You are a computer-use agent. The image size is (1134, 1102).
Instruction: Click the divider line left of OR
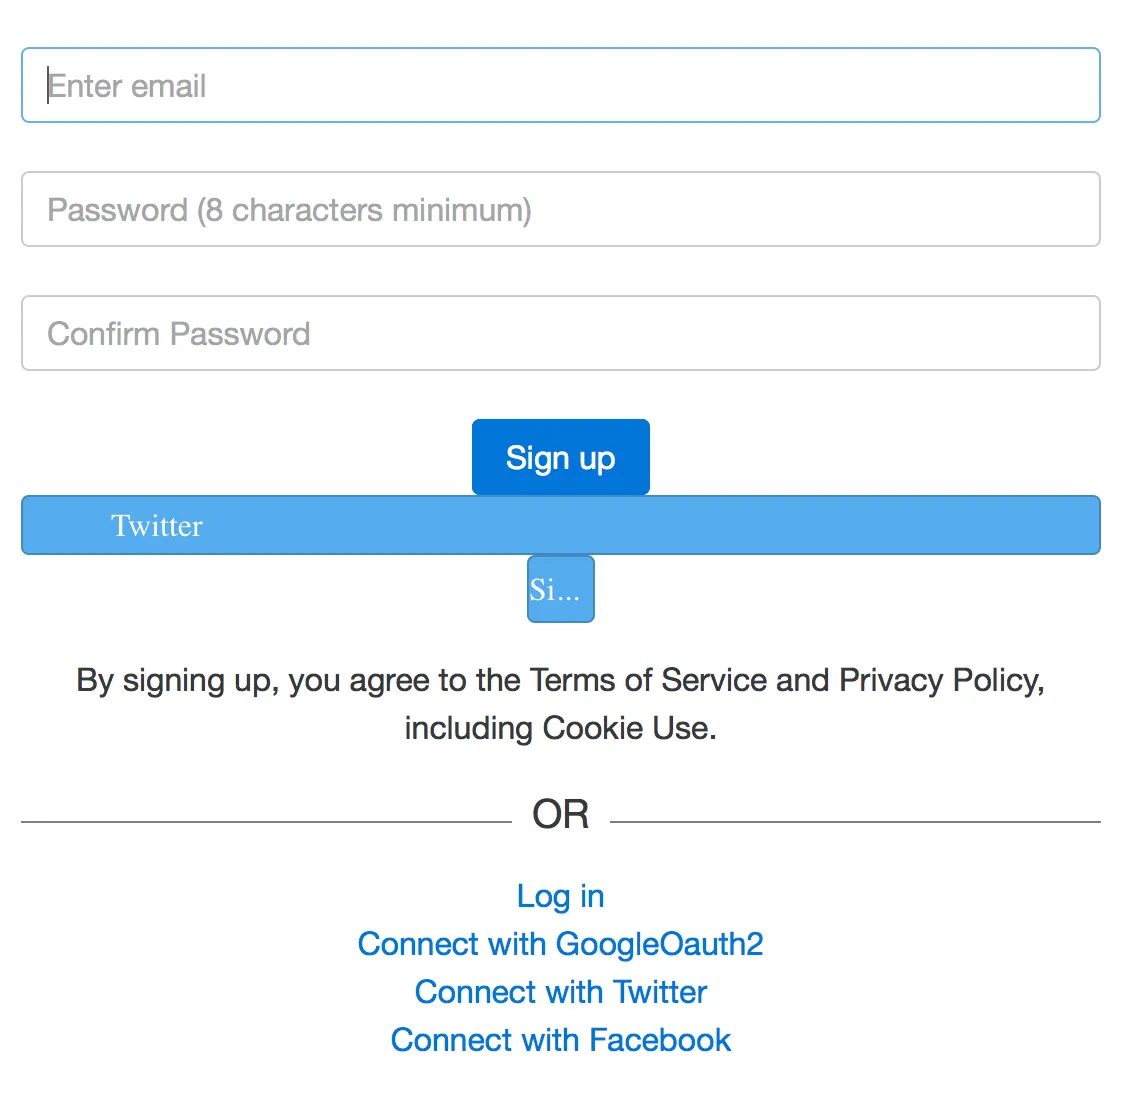266,822
